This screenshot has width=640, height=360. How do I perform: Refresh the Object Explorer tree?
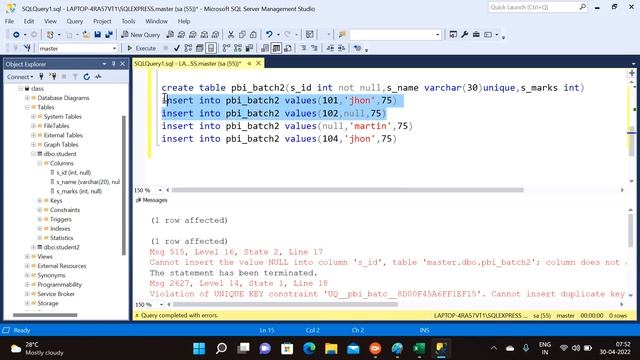click(87, 76)
